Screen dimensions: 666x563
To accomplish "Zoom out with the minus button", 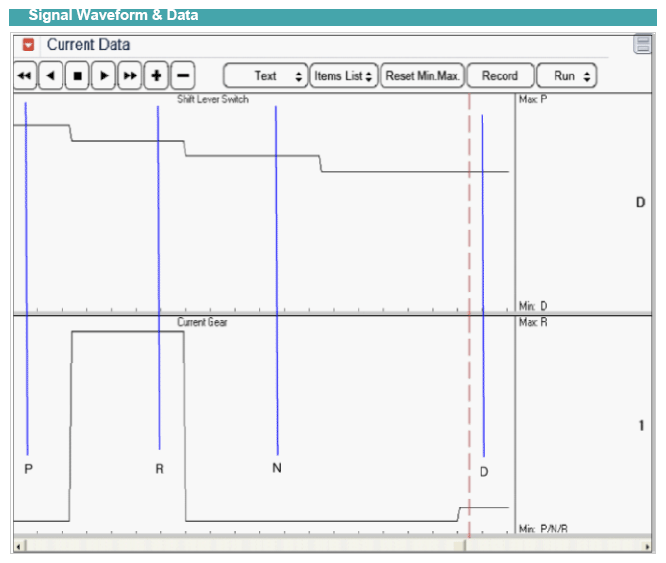I will point(183,76).
